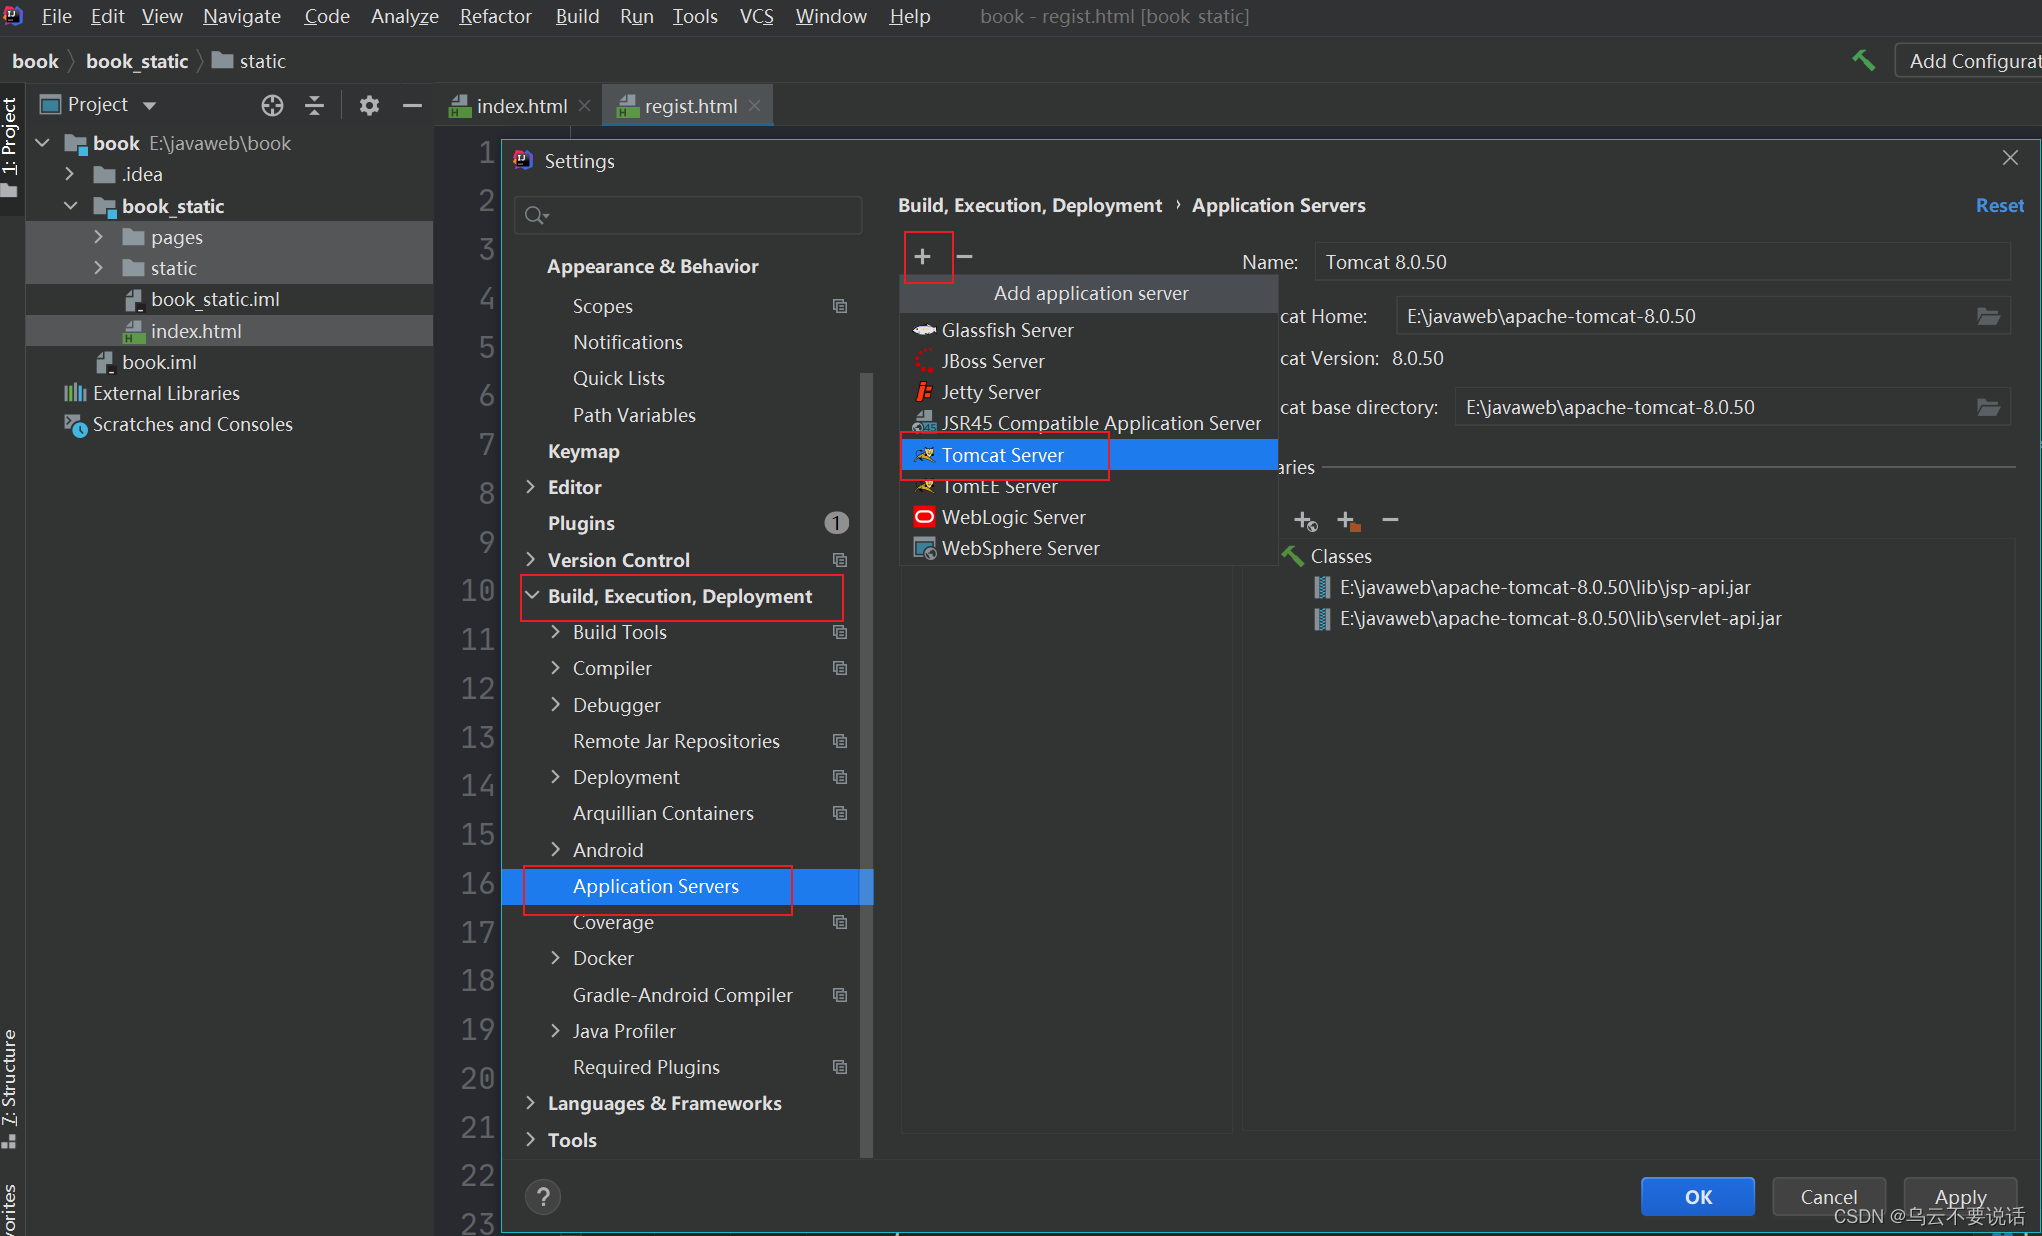Choose Tomcat Server in popup
This screenshot has height=1236, width=2042.
1089,455
